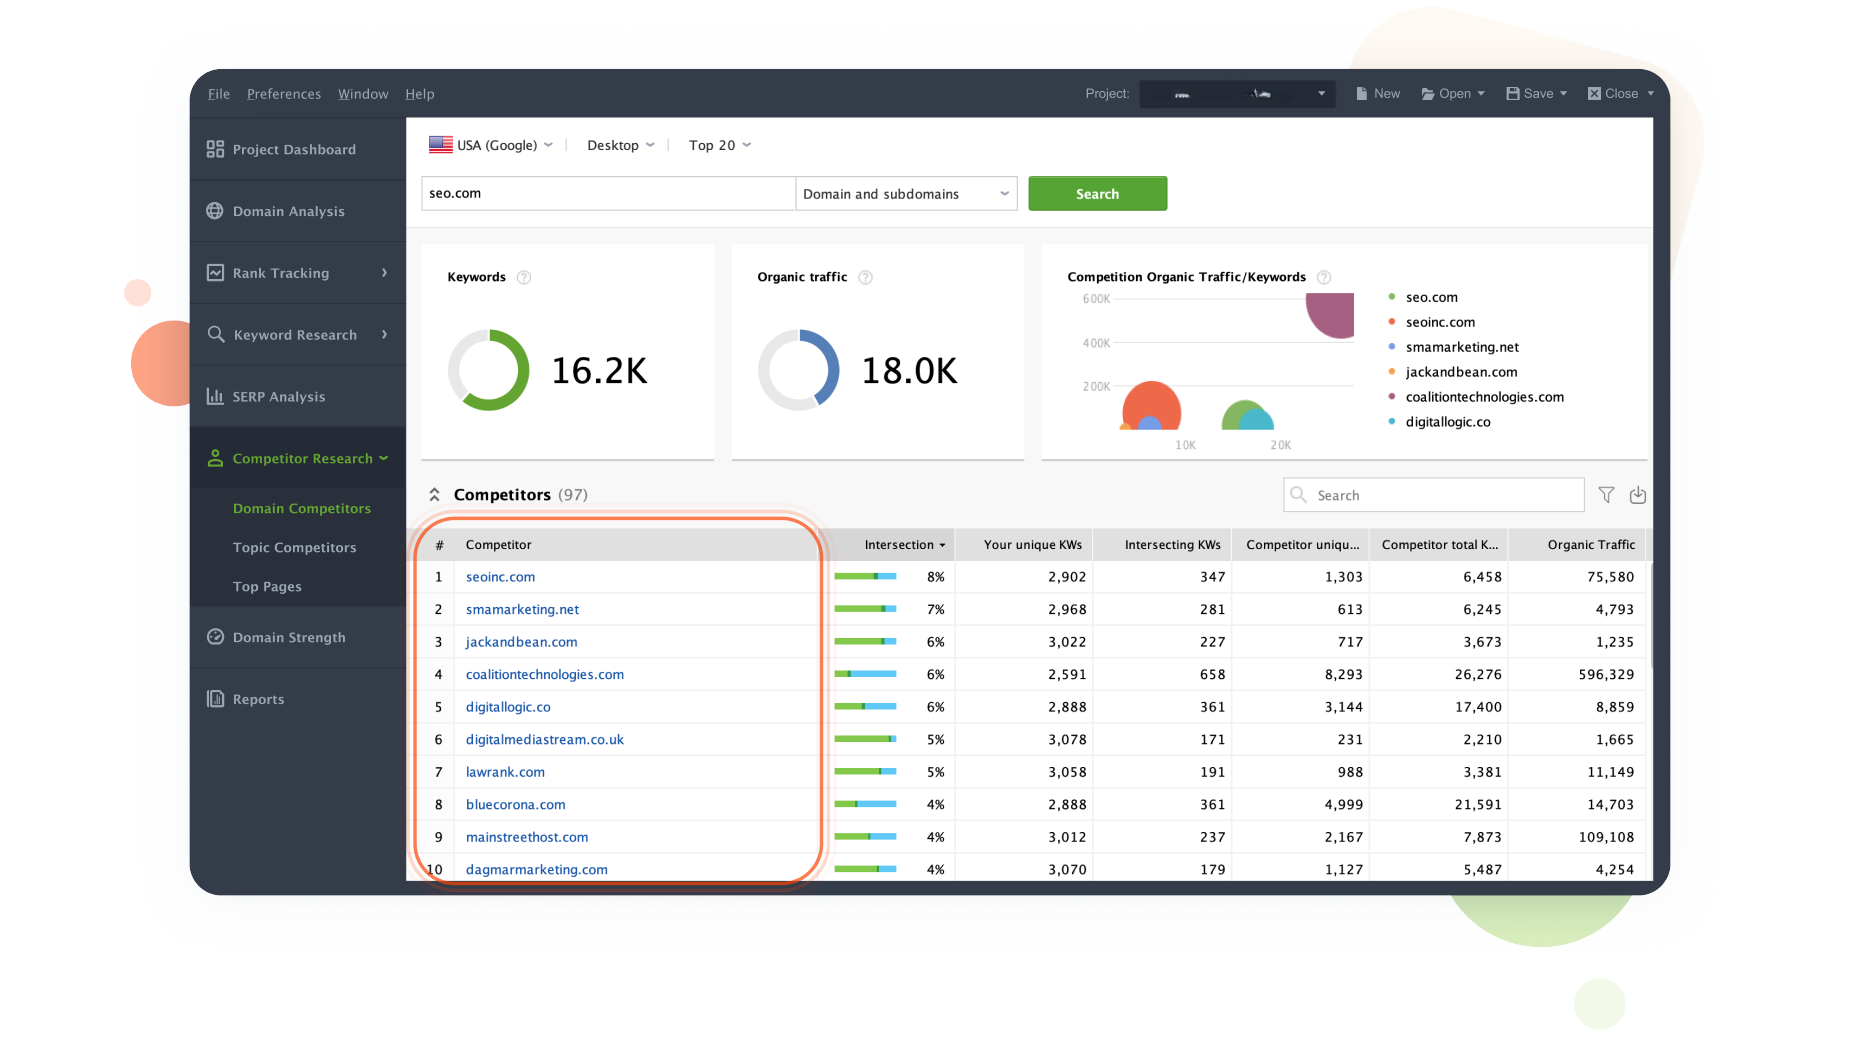Expand the Keyword Research submenu arrow
1860x1061 pixels.
tap(384, 334)
